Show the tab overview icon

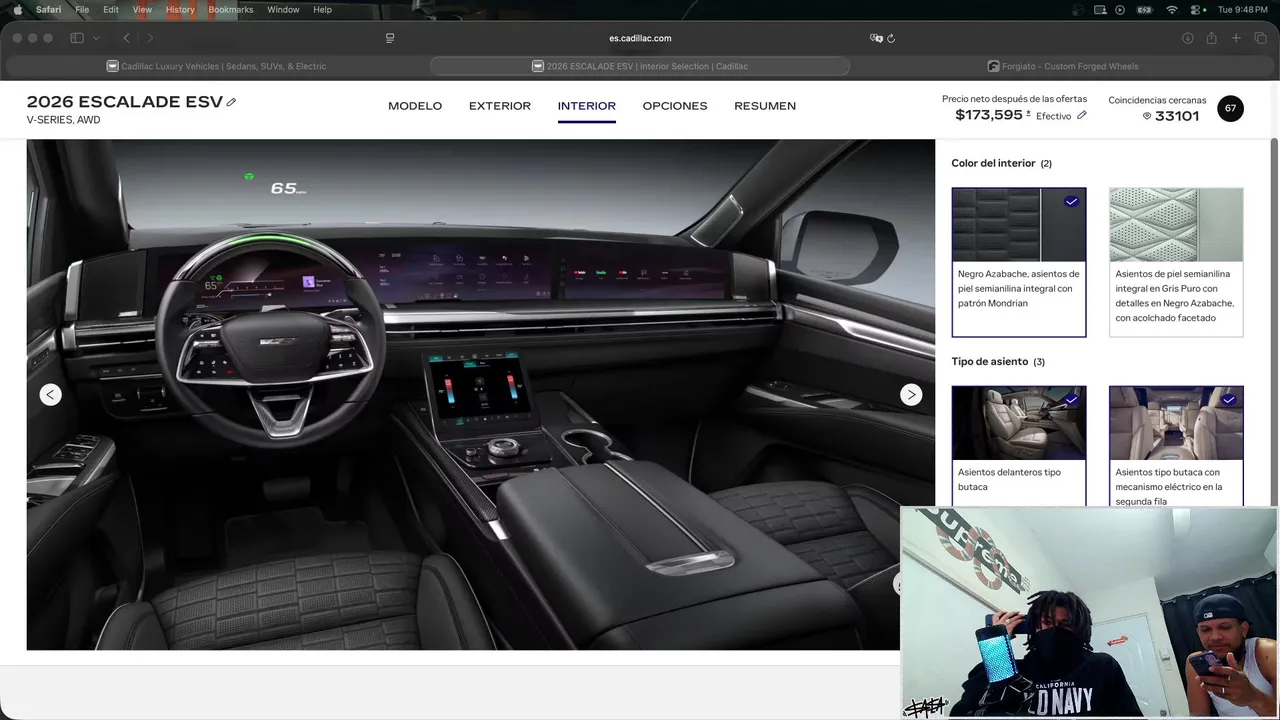coord(1260,38)
